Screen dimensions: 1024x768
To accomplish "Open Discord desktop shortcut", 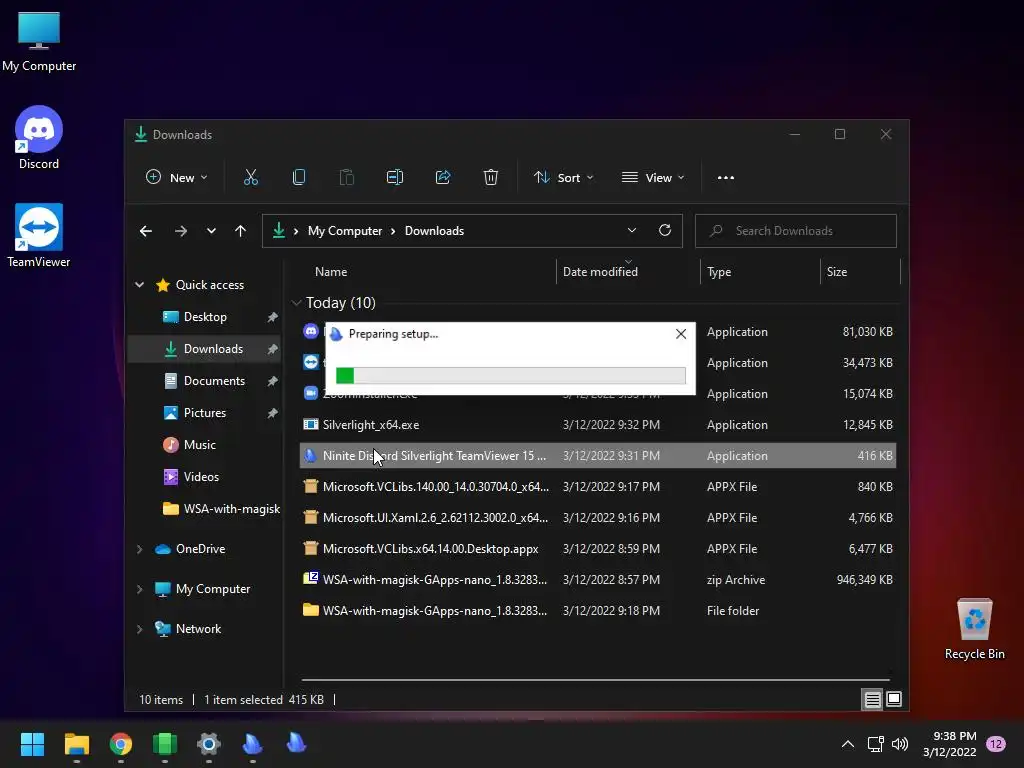I will (39, 138).
